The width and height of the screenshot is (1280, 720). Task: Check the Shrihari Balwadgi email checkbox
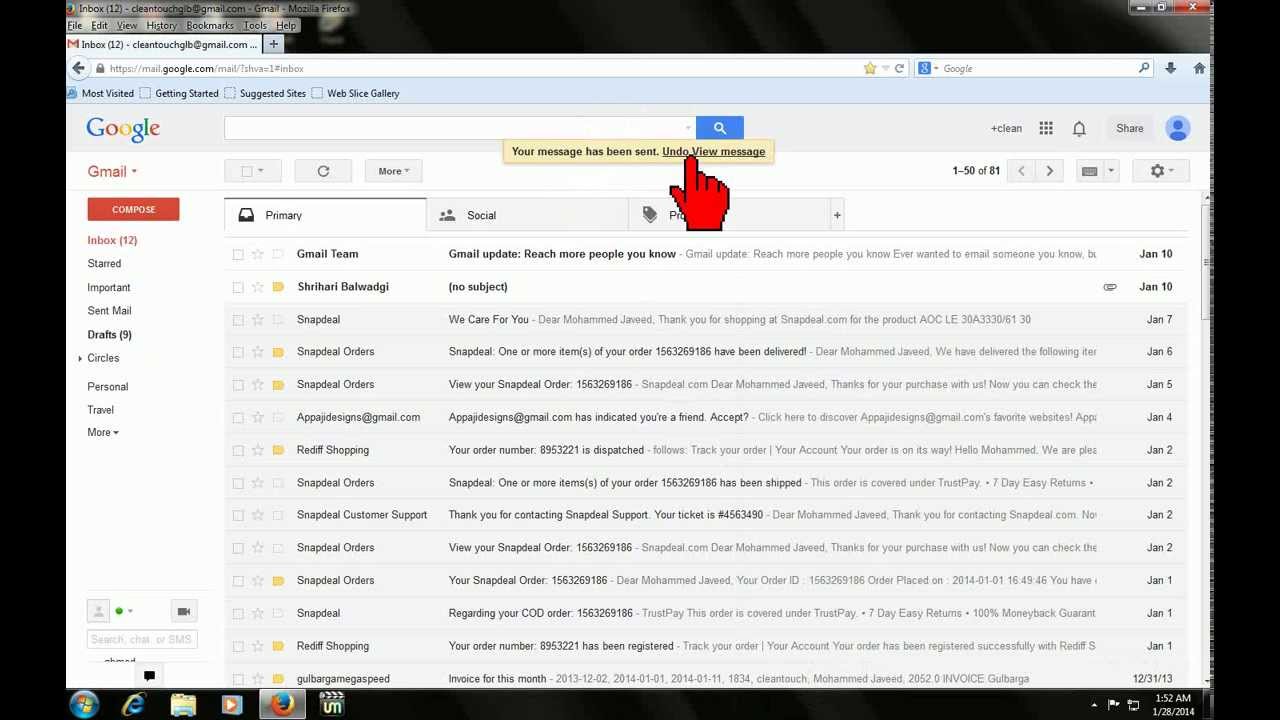238,287
